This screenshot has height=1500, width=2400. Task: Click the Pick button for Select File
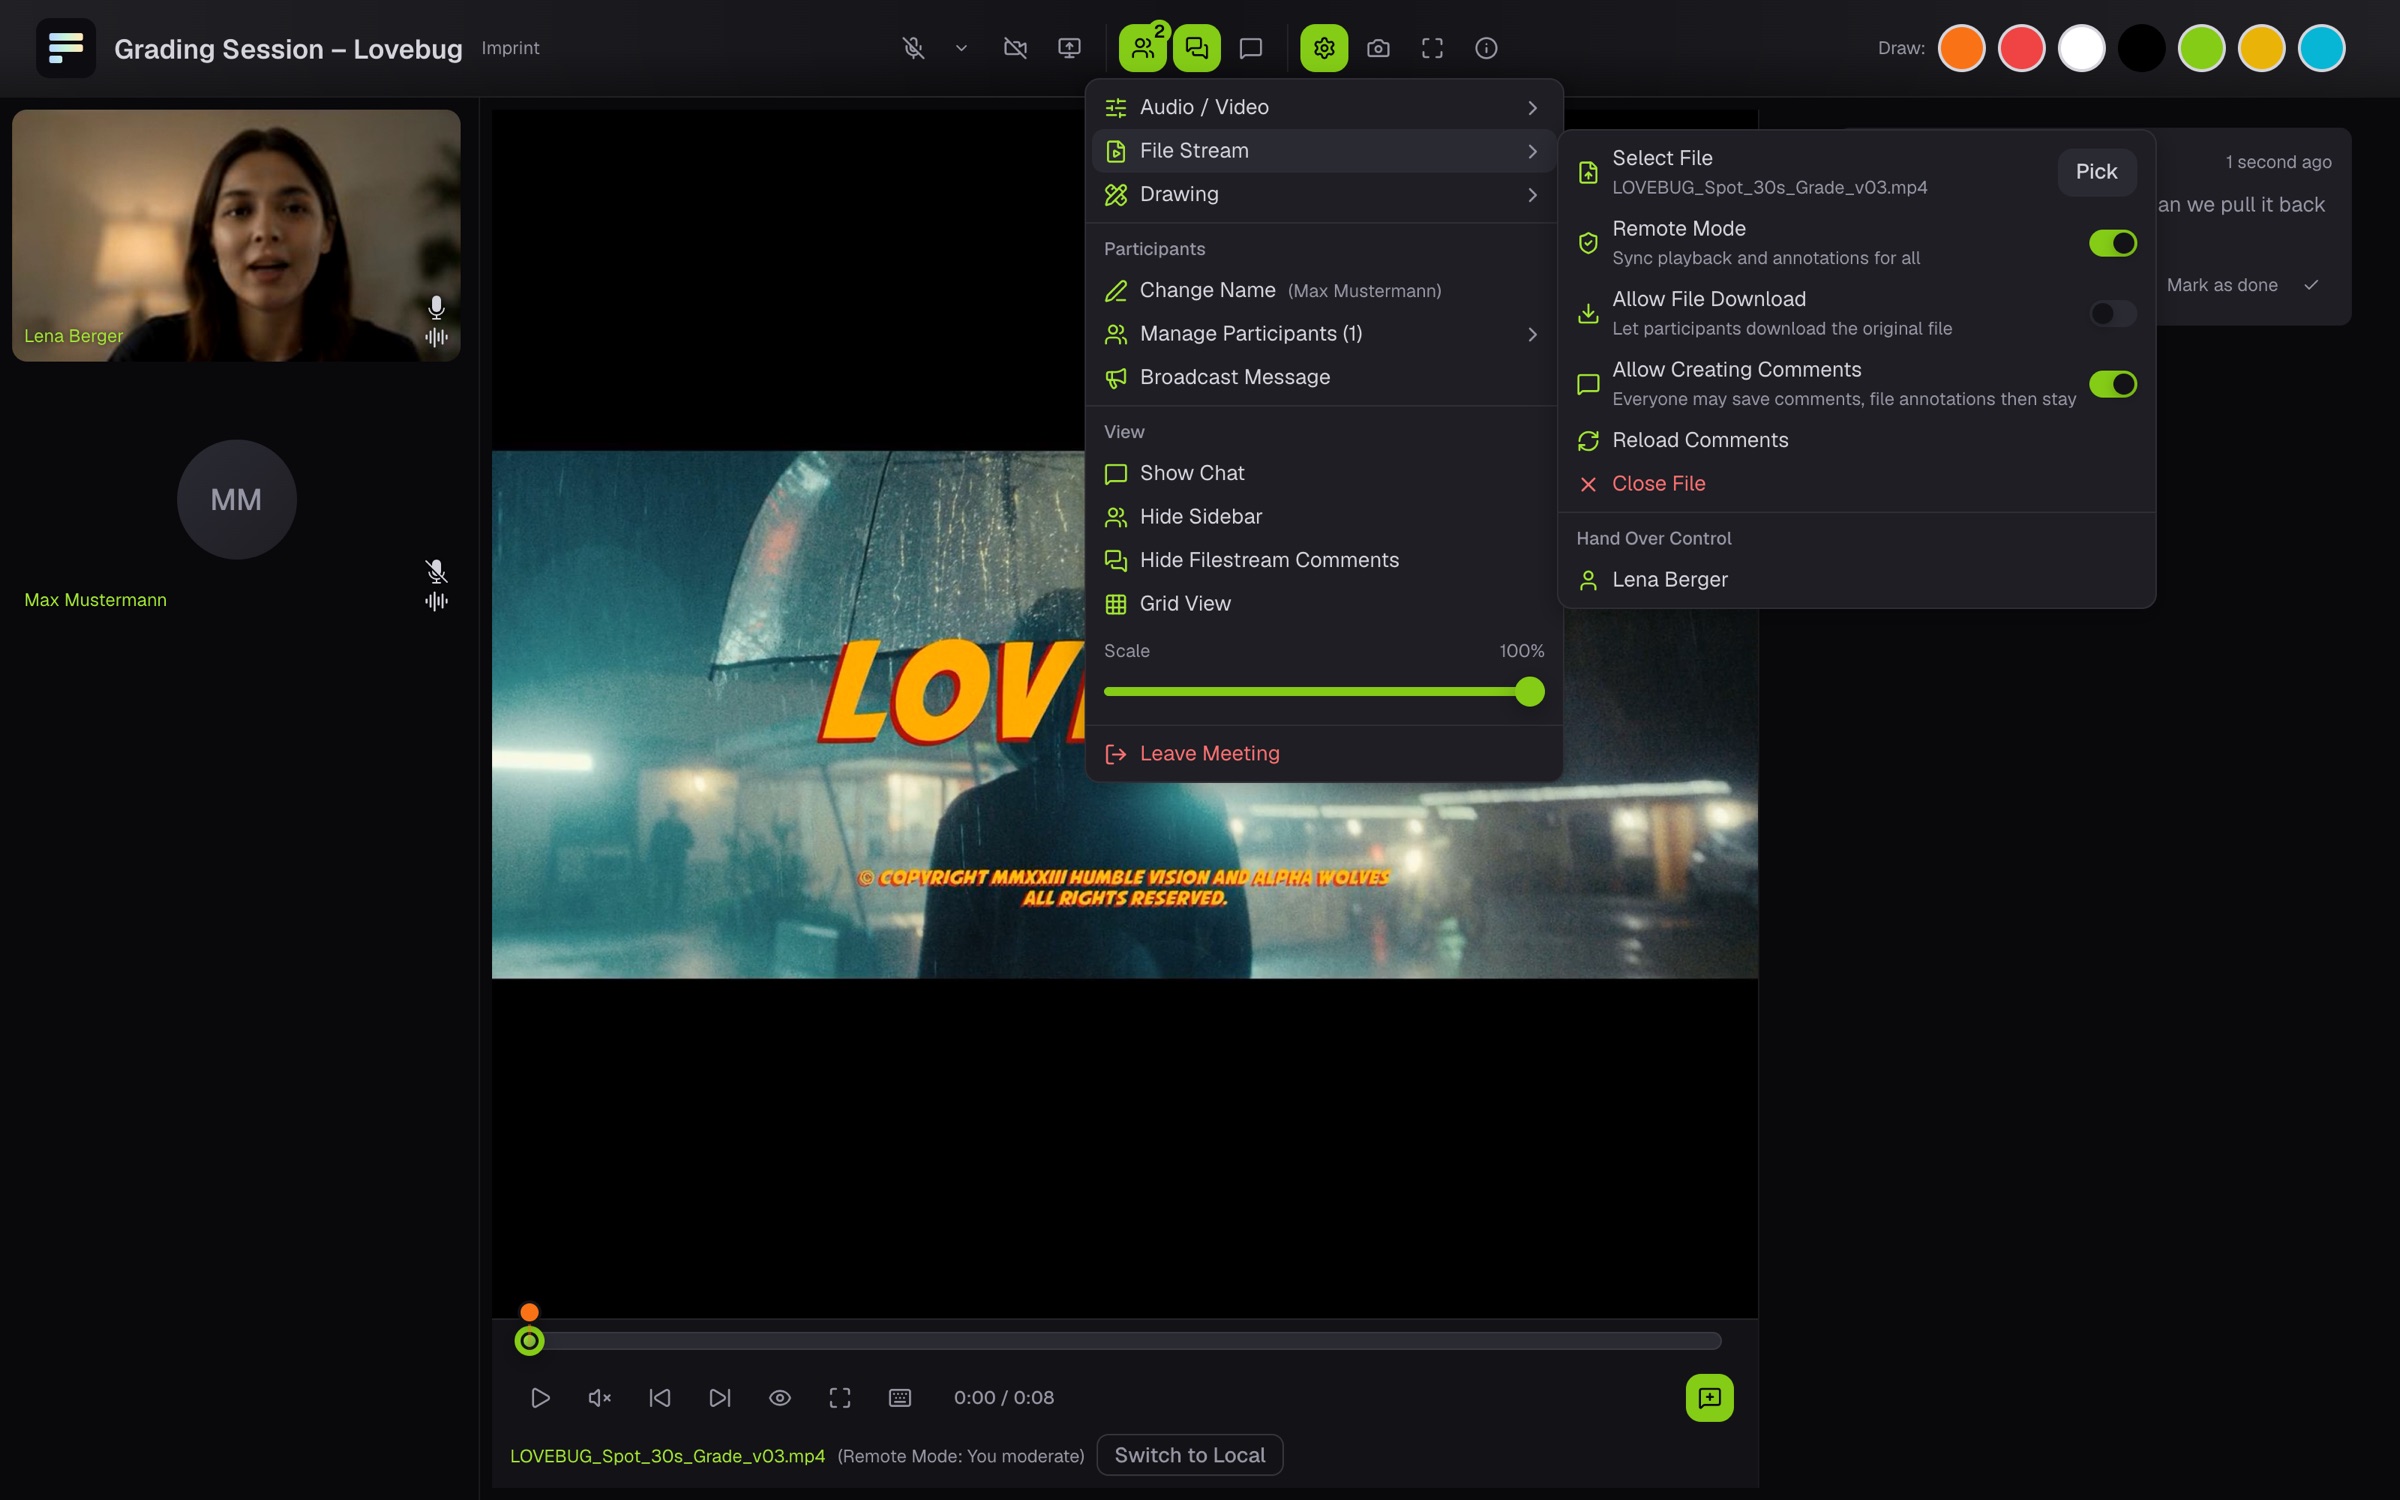tap(2096, 172)
